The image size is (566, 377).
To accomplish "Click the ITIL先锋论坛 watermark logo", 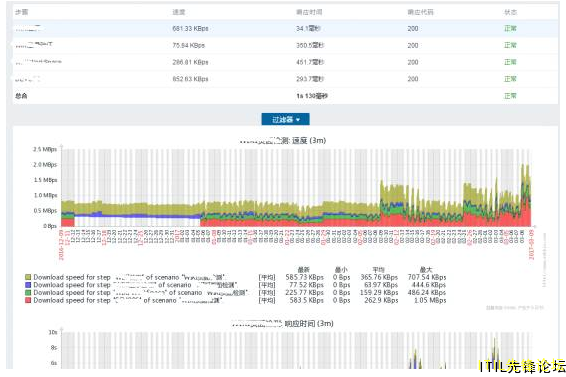I will click(522, 366).
